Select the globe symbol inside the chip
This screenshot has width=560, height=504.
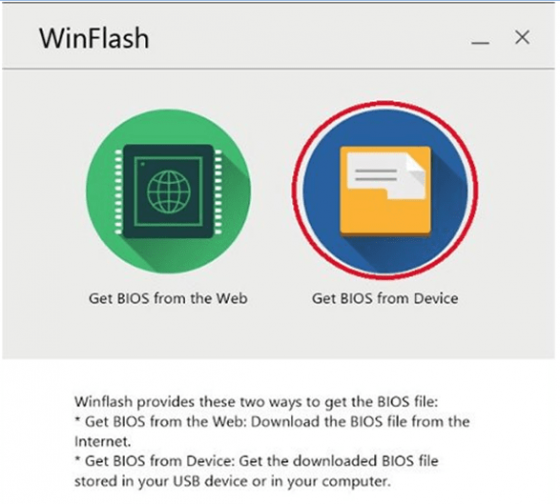(169, 191)
